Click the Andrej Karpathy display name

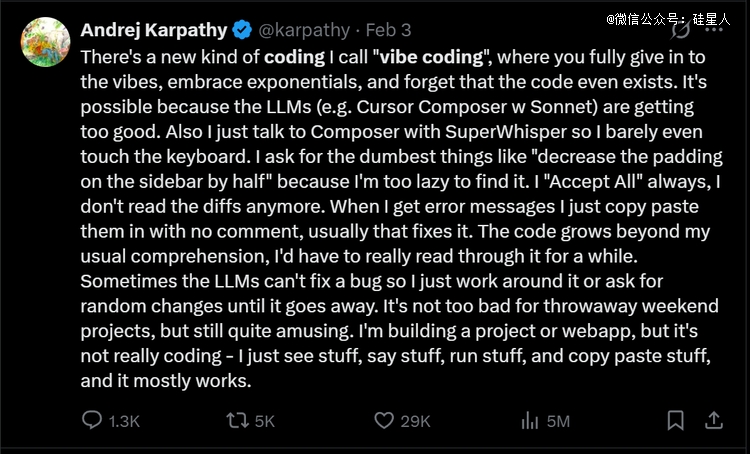tap(154, 30)
